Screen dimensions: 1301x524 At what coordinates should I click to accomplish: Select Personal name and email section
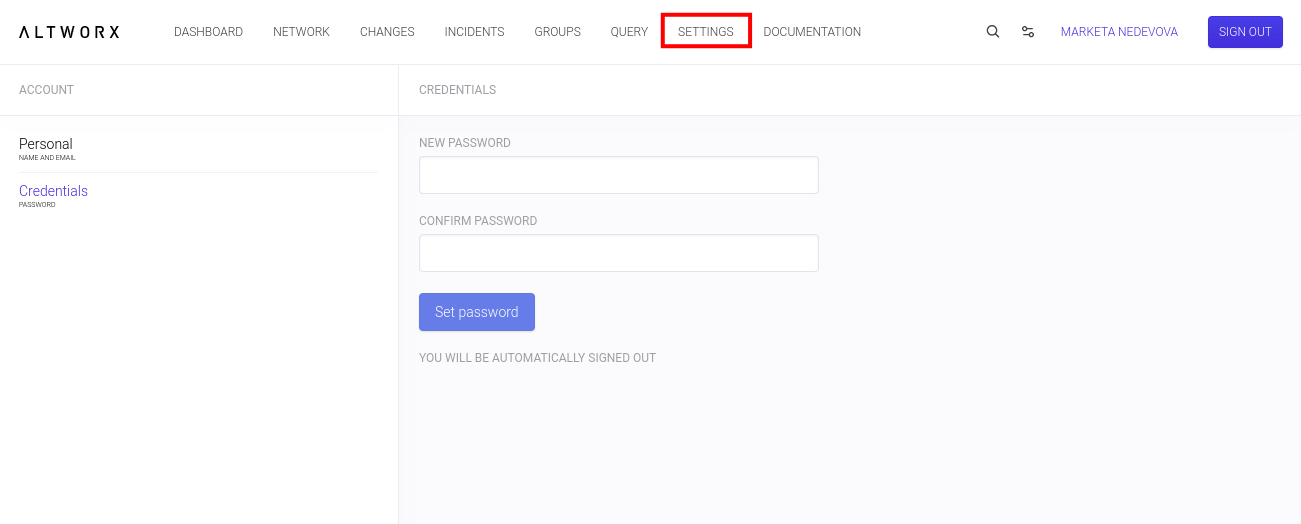click(x=46, y=147)
